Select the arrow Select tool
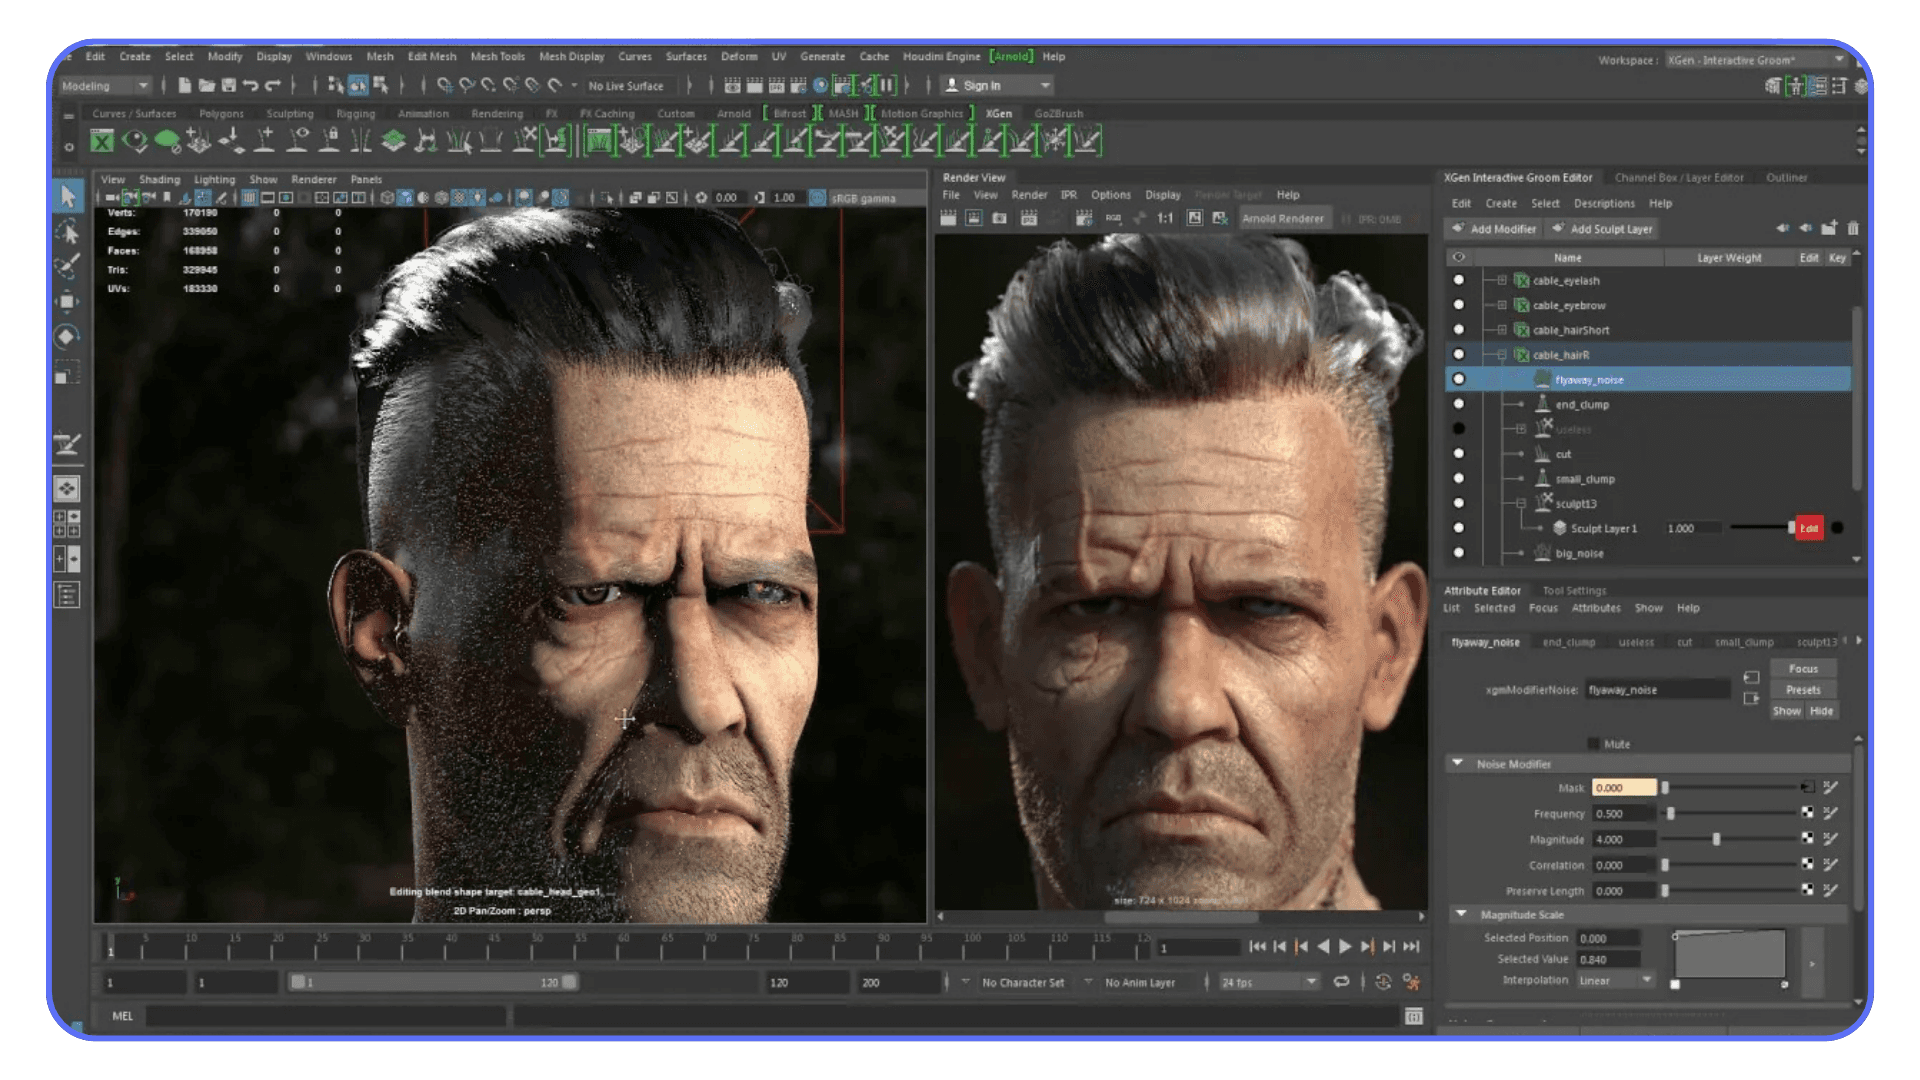 point(67,196)
